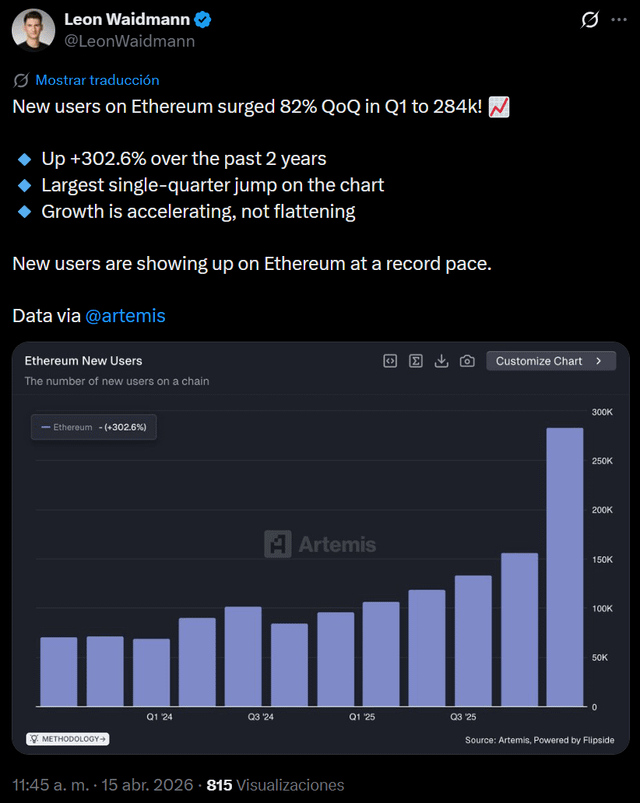
Task: Click Leon Waidmann's profile avatar
Action: (33, 30)
